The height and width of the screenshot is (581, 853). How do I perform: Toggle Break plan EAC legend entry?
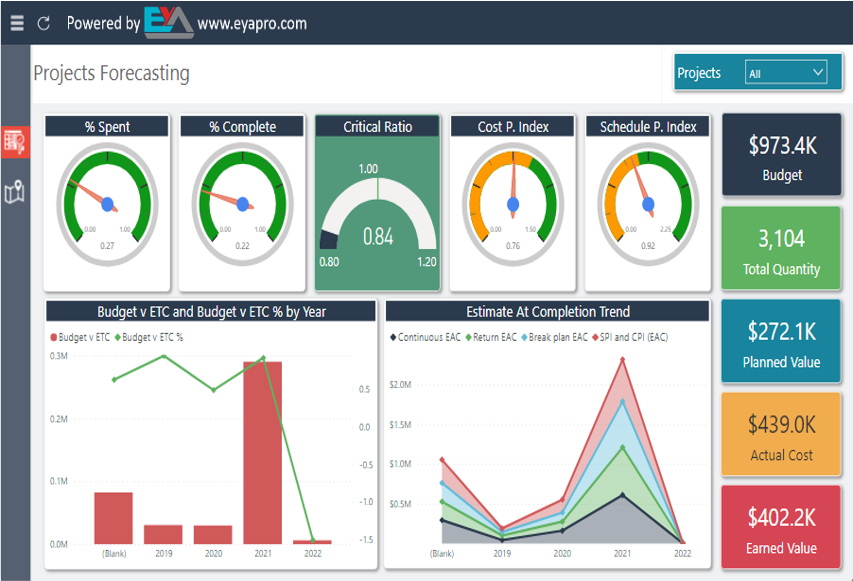coord(554,337)
